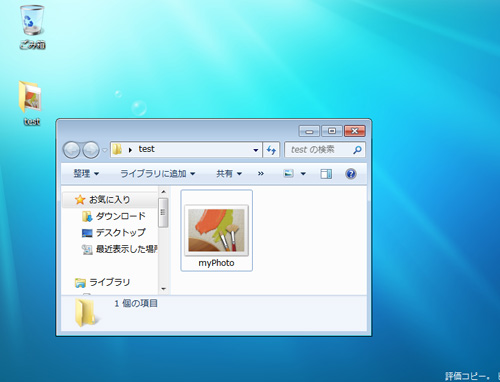Select the test folder on desktop
Image resolution: width=500 pixels, height=382 pixels.
pos(31,103)
